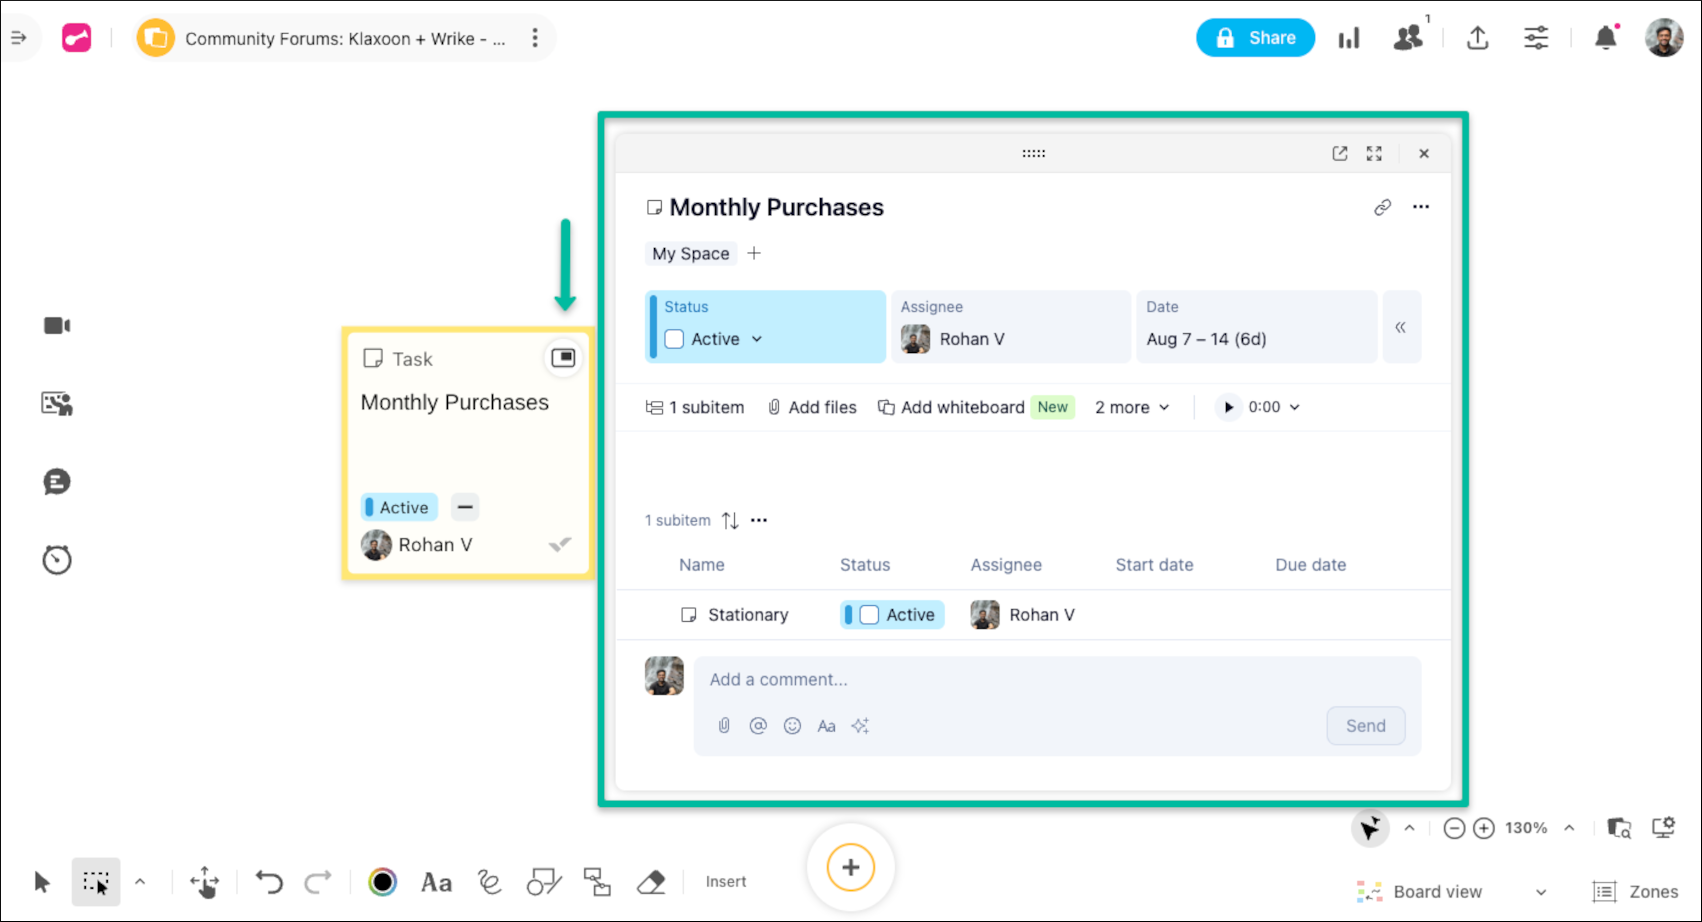This screenshot has height=922, width=1702.
Task: Open the black color picker swatch
Action: (382, 882)
